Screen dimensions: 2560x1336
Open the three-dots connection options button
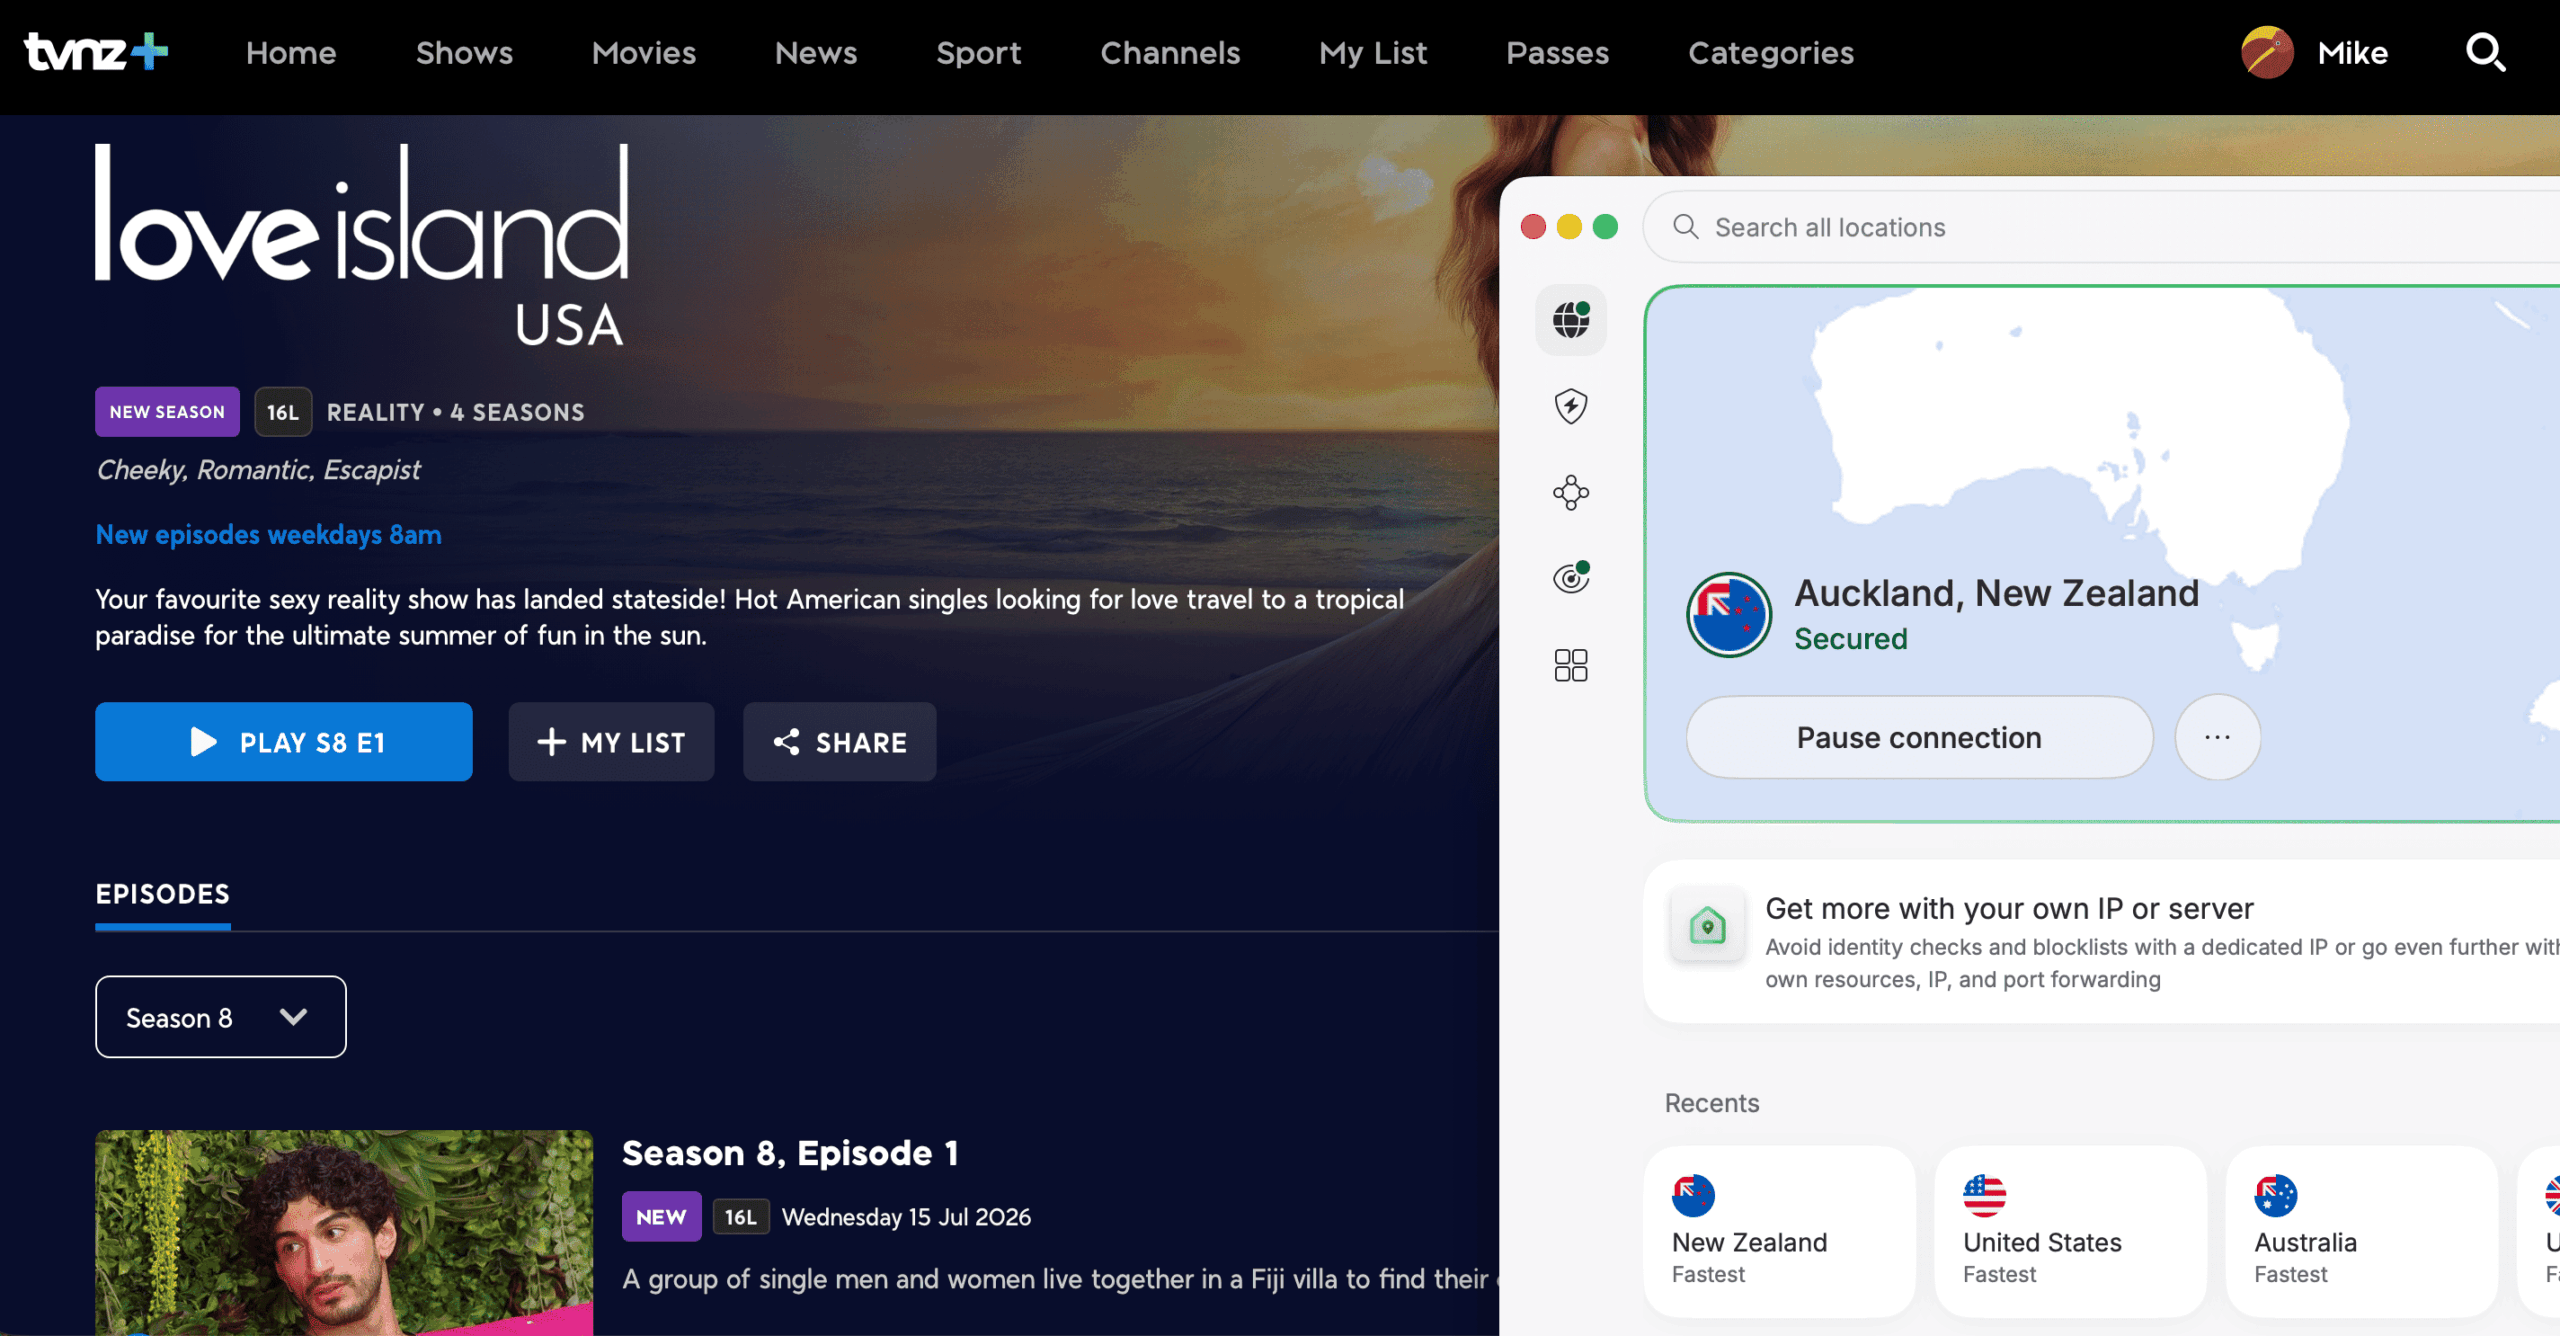coord(2217,738)
